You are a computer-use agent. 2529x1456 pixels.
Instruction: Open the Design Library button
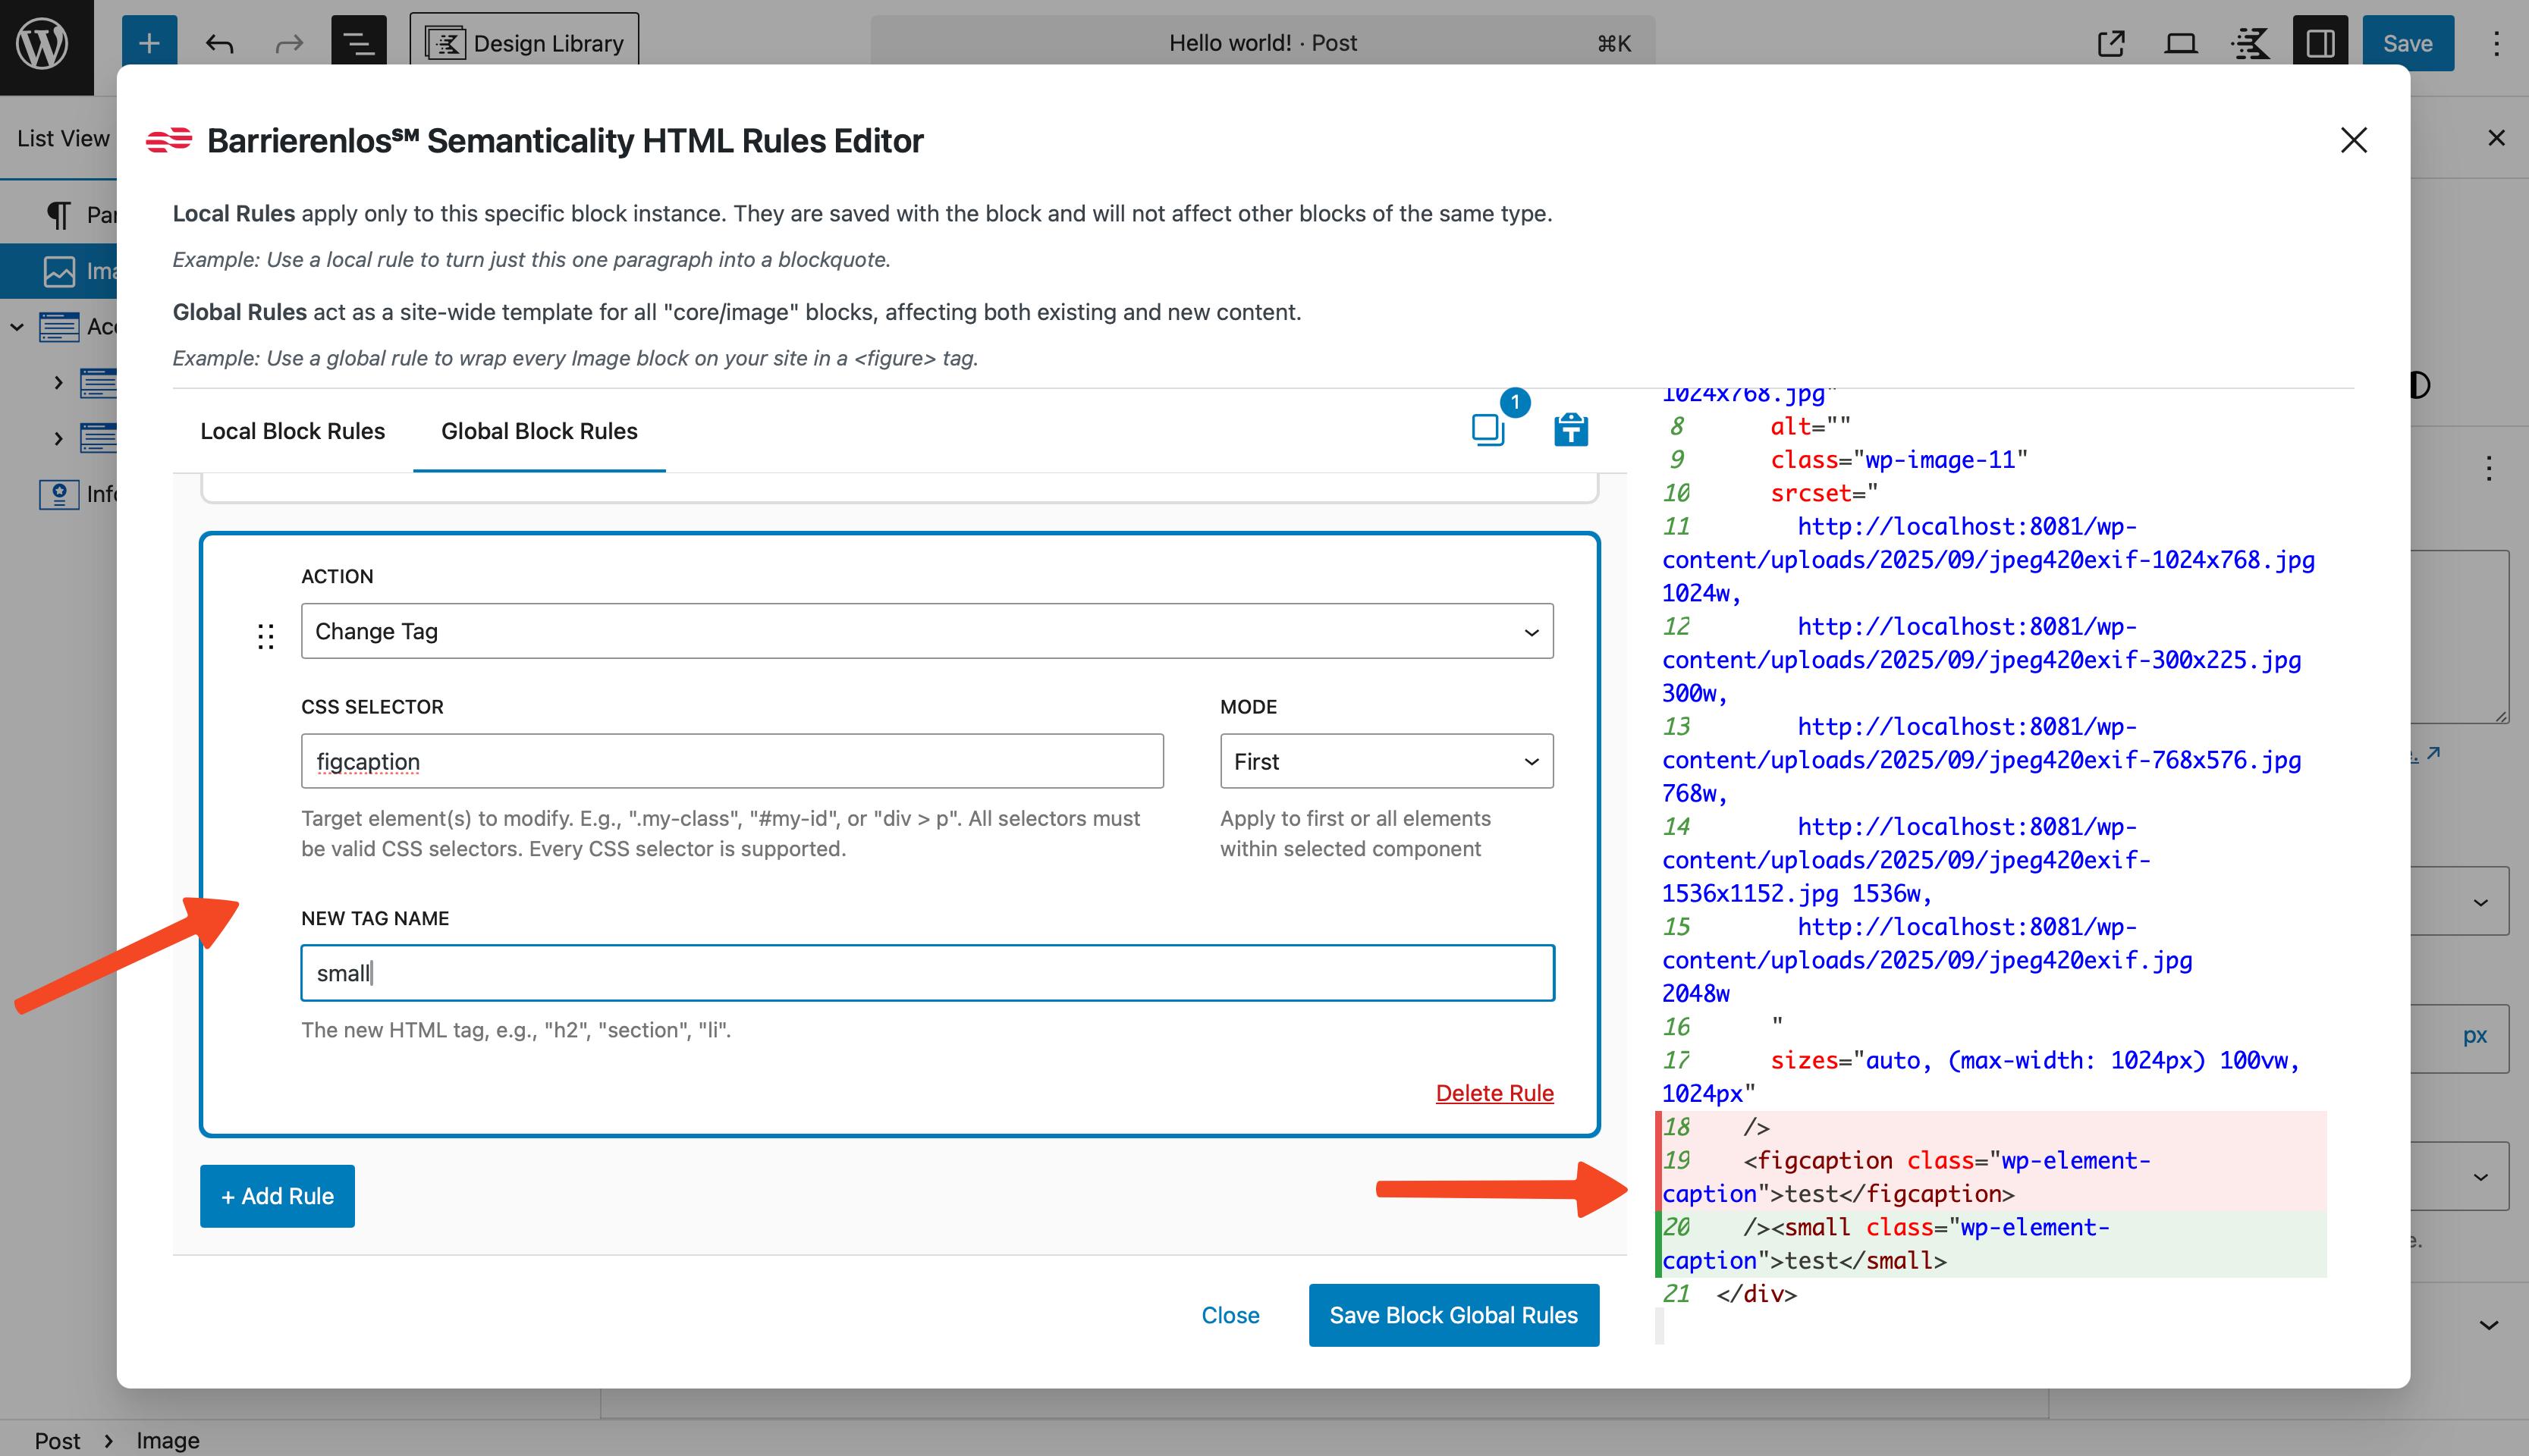[524, 43]
